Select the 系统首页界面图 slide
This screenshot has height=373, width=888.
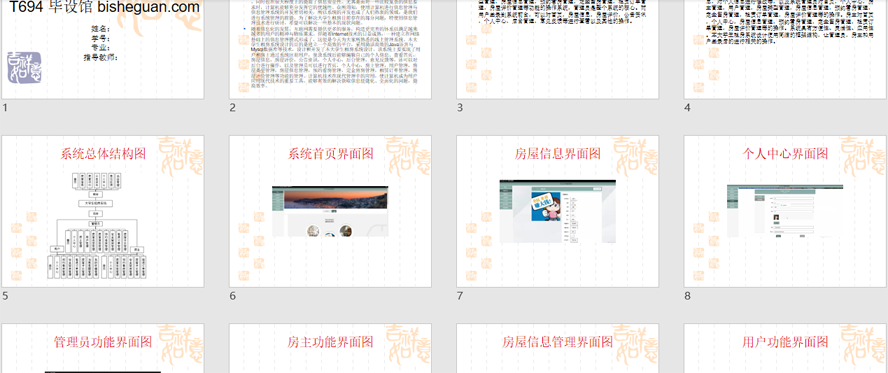(x=330, y=211)
